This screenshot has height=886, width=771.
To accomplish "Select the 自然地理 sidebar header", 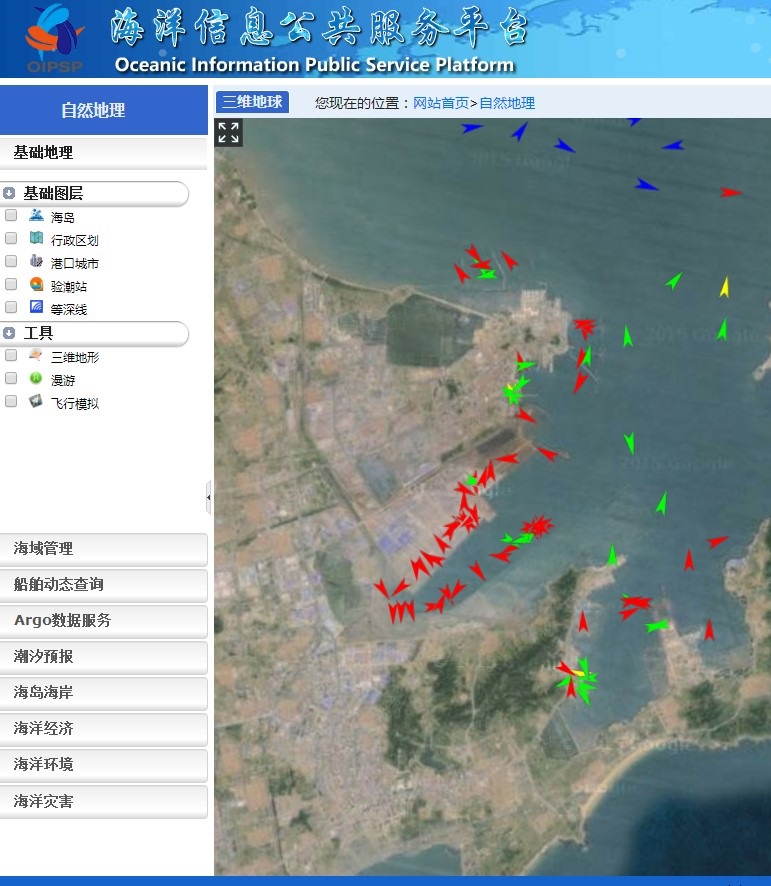I will pos(103,110).
